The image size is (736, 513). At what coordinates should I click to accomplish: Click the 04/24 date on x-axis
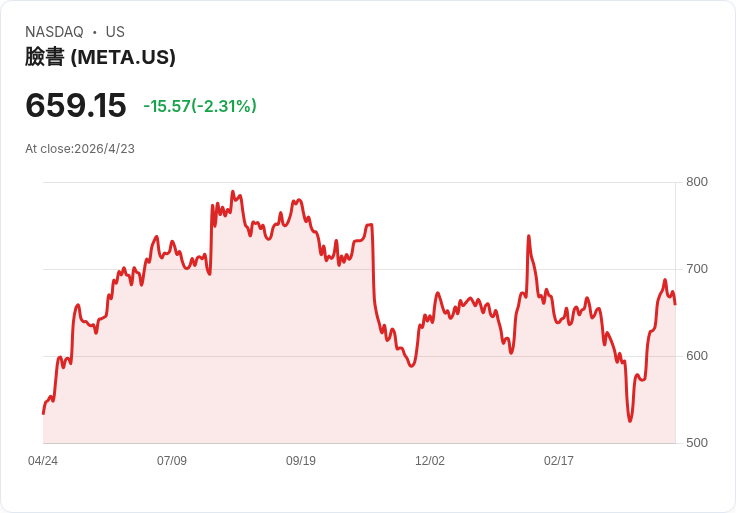click(x=43, y=461)
